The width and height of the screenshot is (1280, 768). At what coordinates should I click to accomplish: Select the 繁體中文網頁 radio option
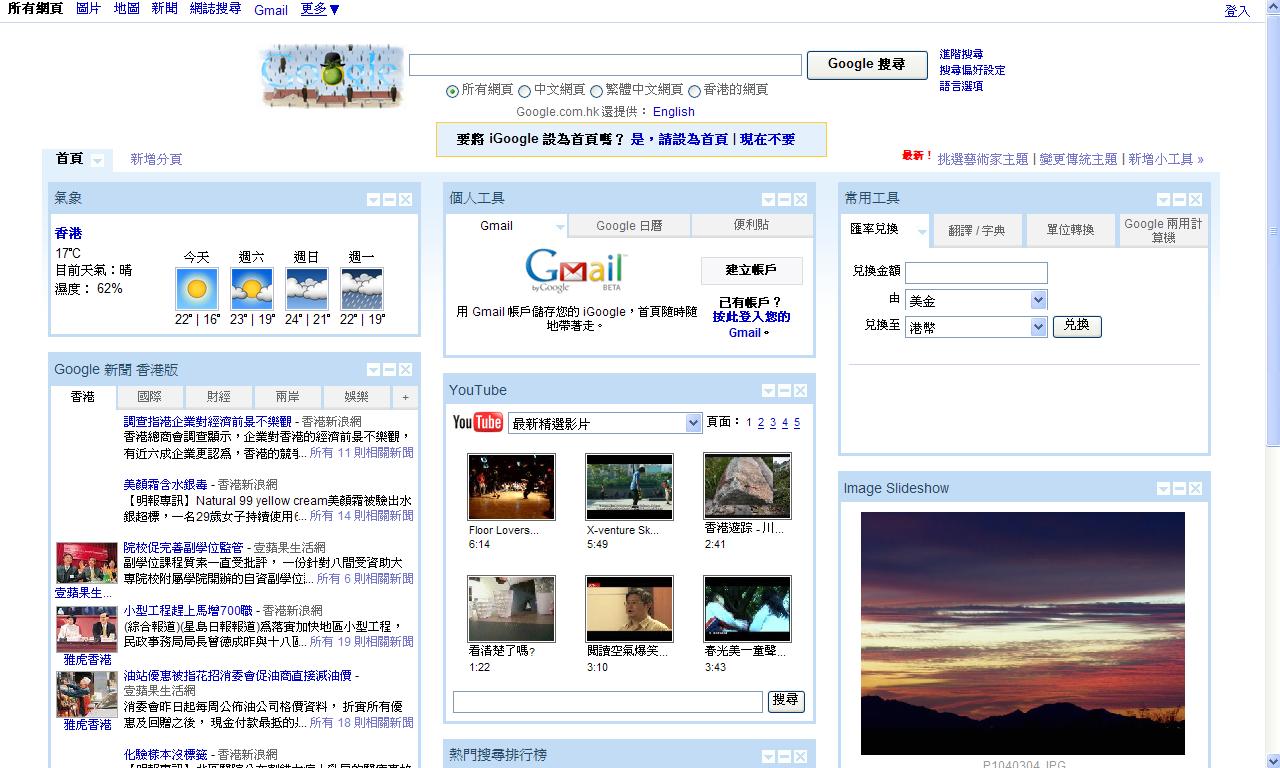pos(596,91)
